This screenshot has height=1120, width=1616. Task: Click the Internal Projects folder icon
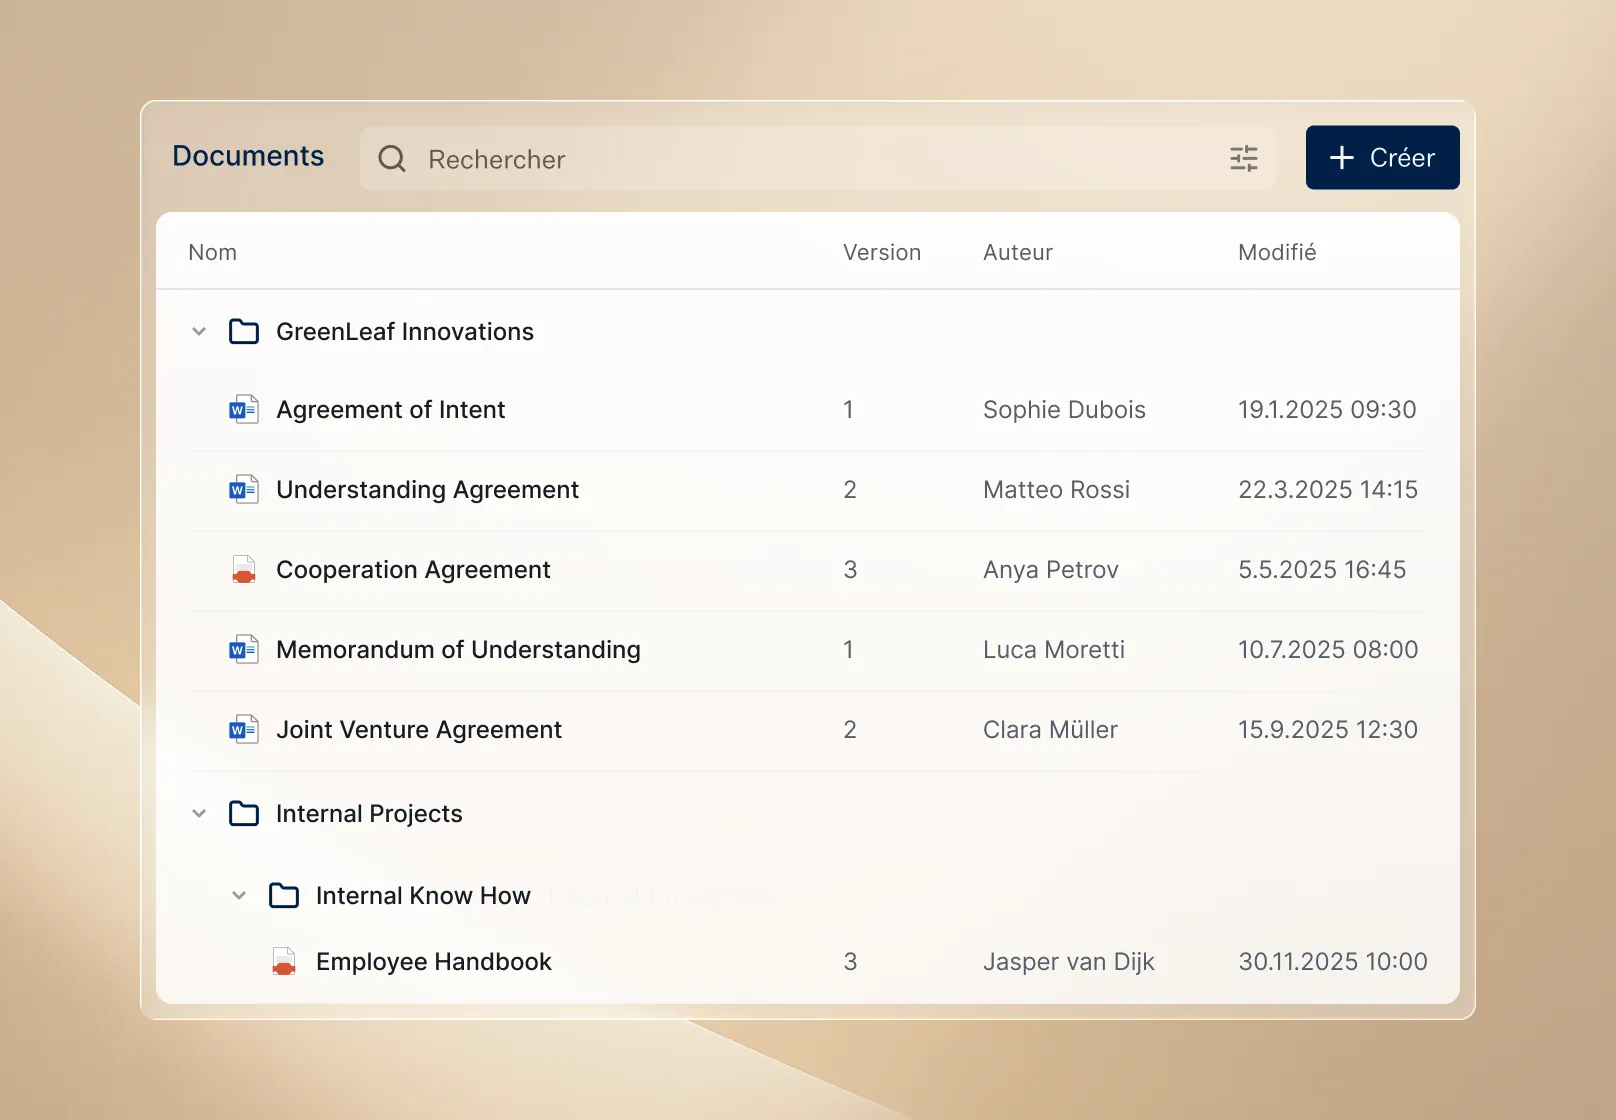click(244, 814)
